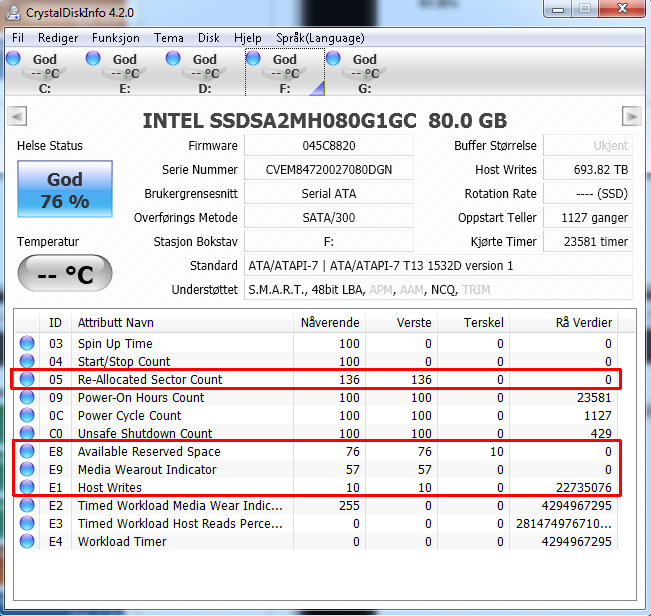Select the Power Cycle Count row name
This screenshot has height=616, width=651.
pyautogui.click(x=130, y=416)
